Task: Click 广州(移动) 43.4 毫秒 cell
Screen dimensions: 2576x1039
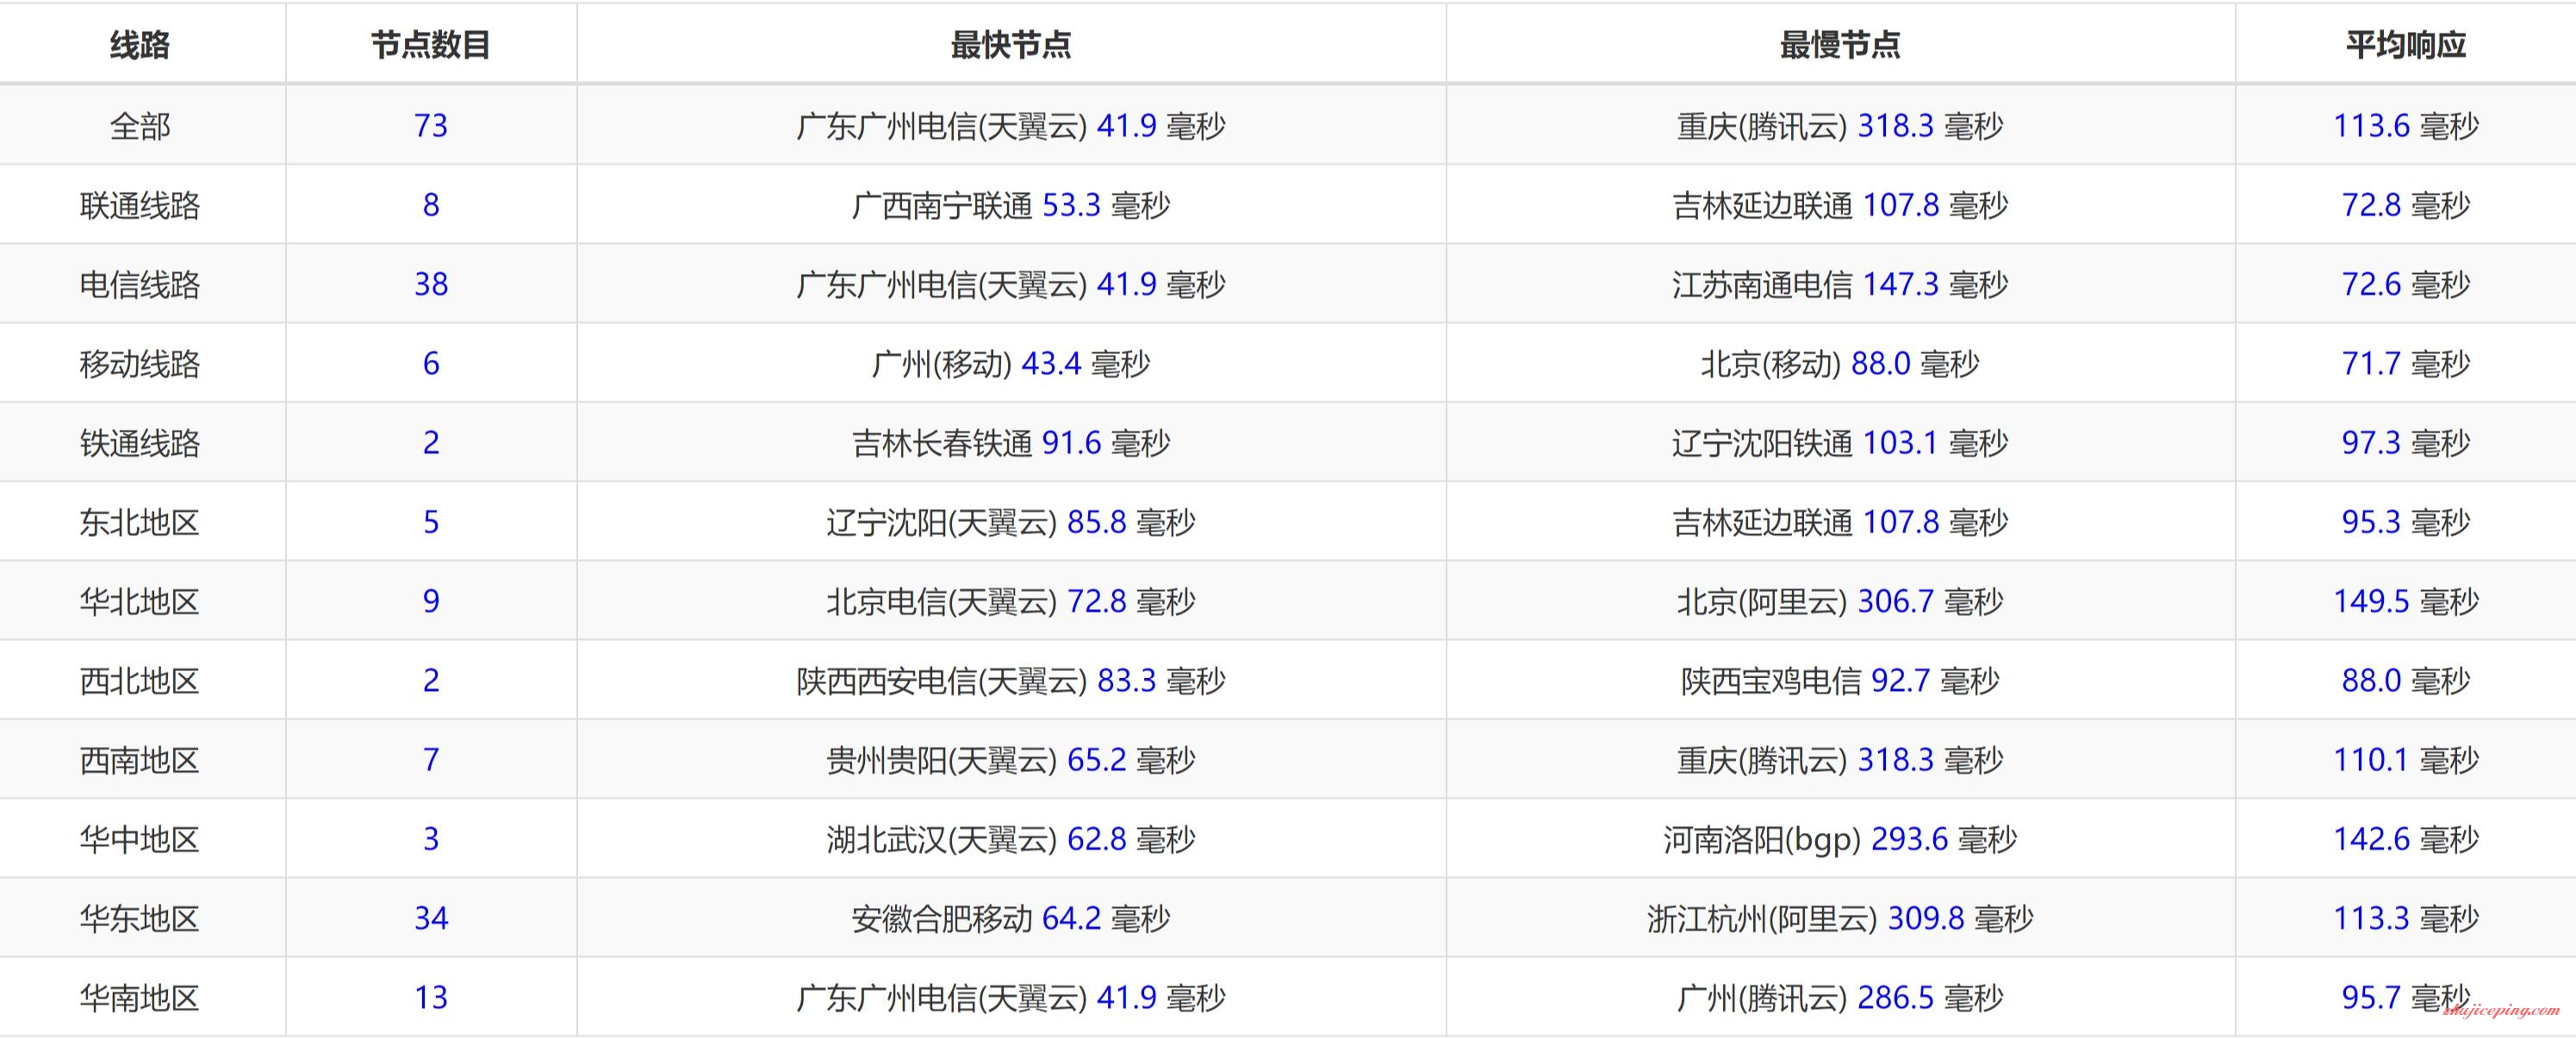Action: [1011, 364]
